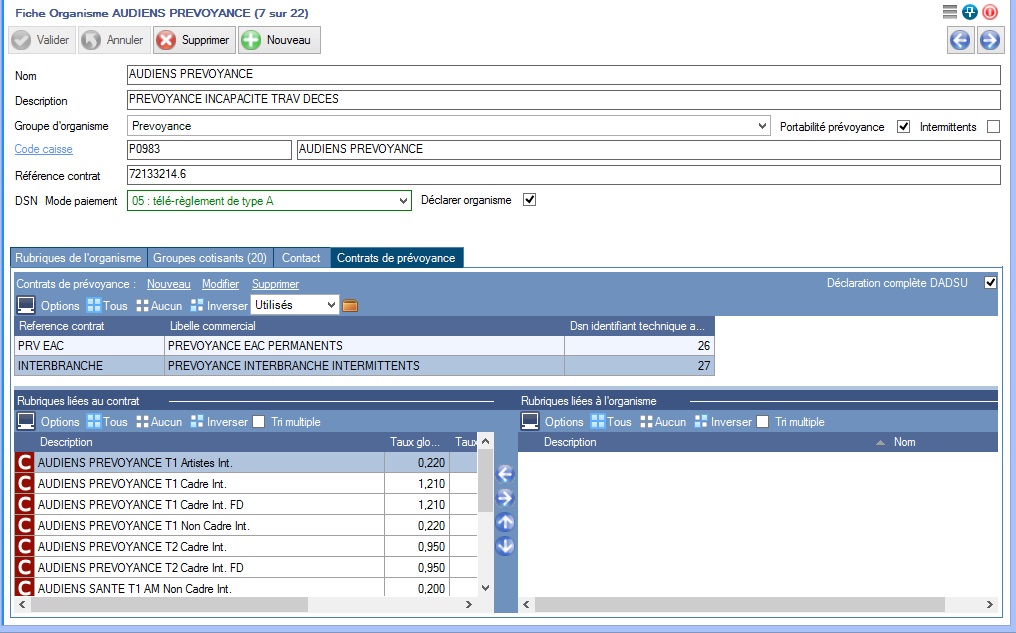
Task: Click the left transfer arrow between rubriques lists
Action: pyautogui.click(x=505, y=473)
